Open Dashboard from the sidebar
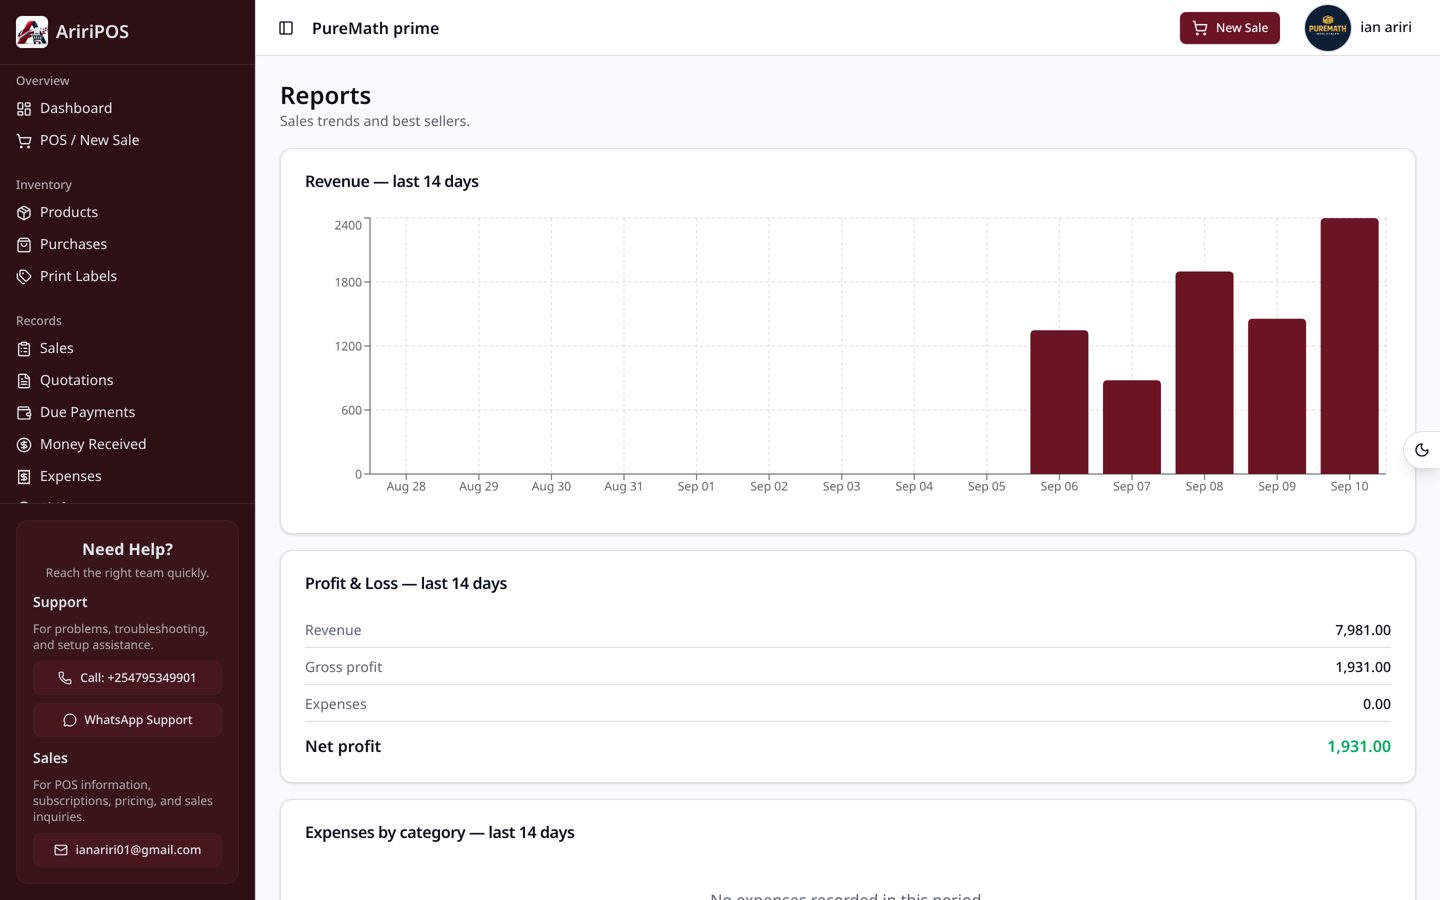This screenshot has width=1440, height=900. pos(127,108)
